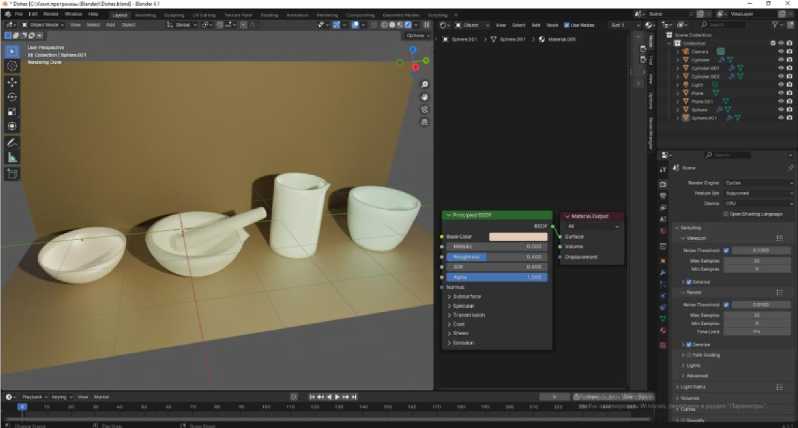The width and height of the screenshot is (798, 428).
Task: Click the Roughness value field
Action: point(494,256)
